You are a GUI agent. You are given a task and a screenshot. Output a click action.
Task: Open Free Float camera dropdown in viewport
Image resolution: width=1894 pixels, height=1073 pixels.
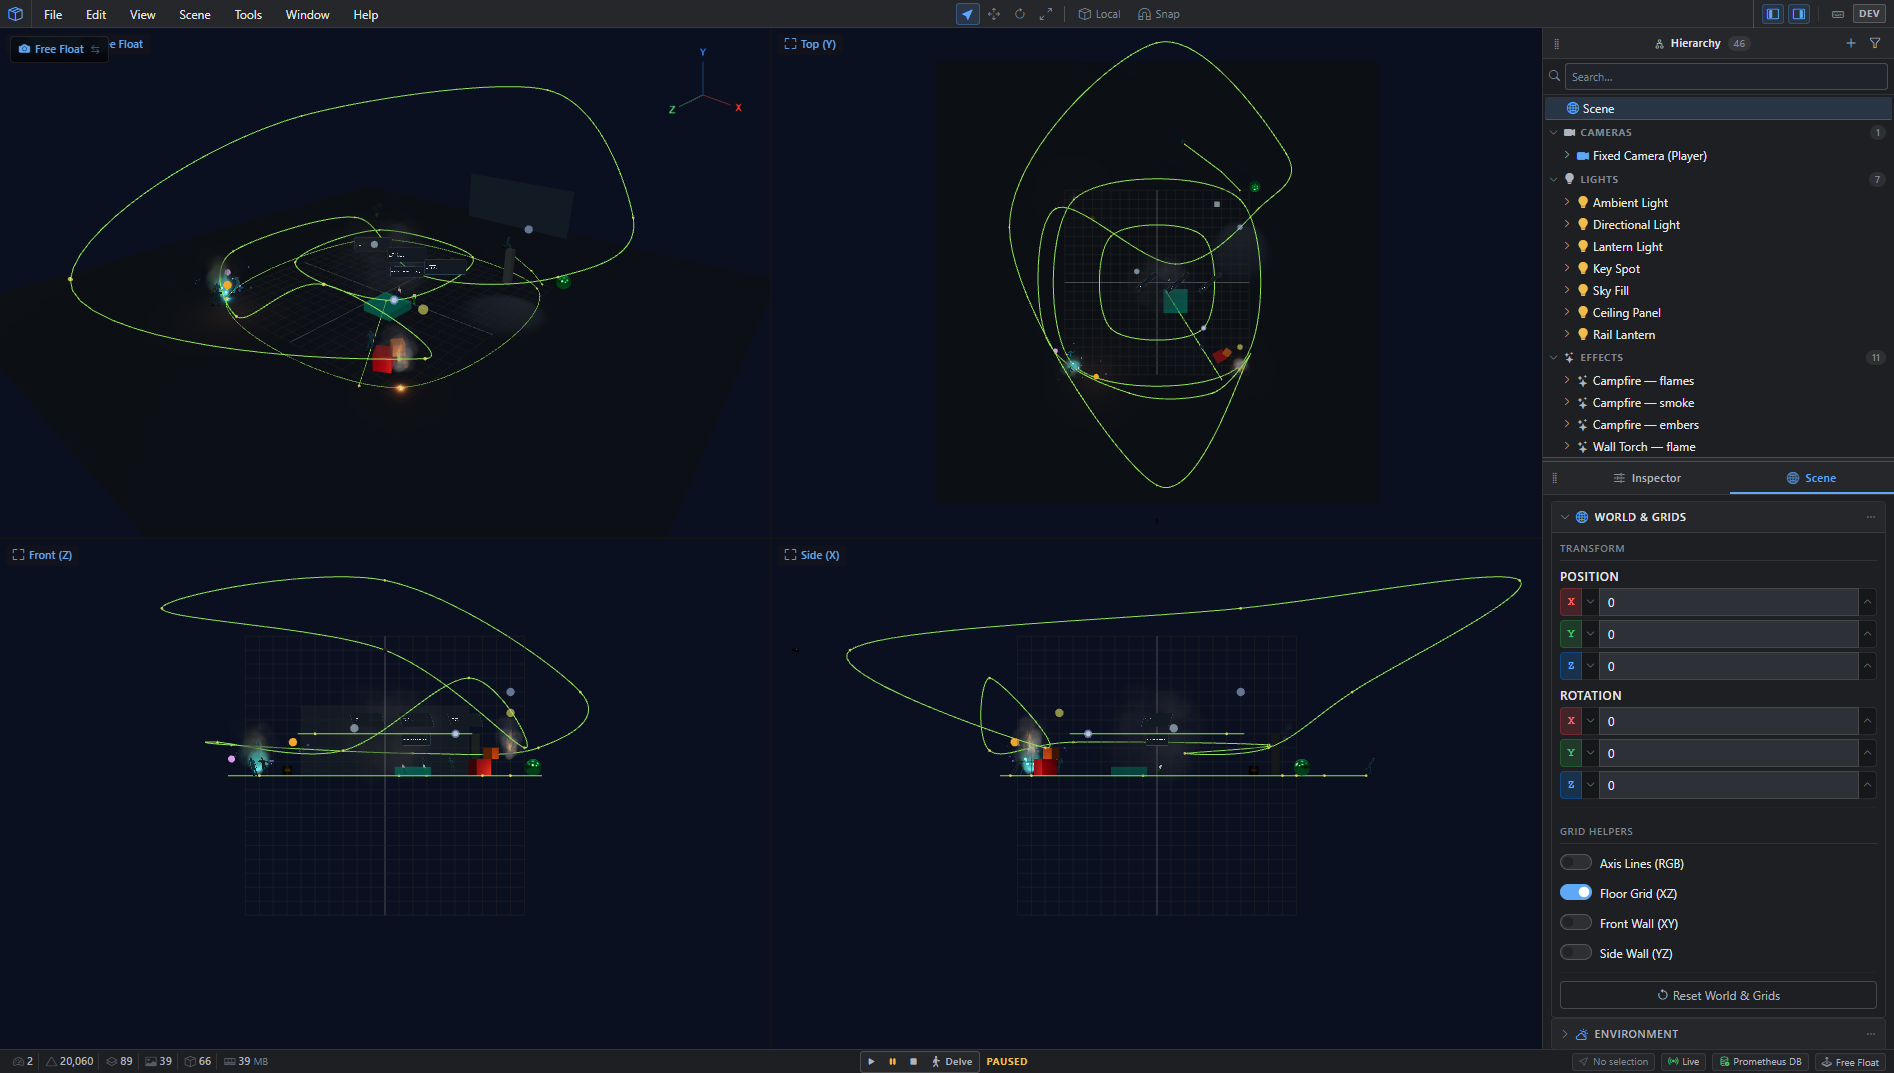[x=59, y=49]
